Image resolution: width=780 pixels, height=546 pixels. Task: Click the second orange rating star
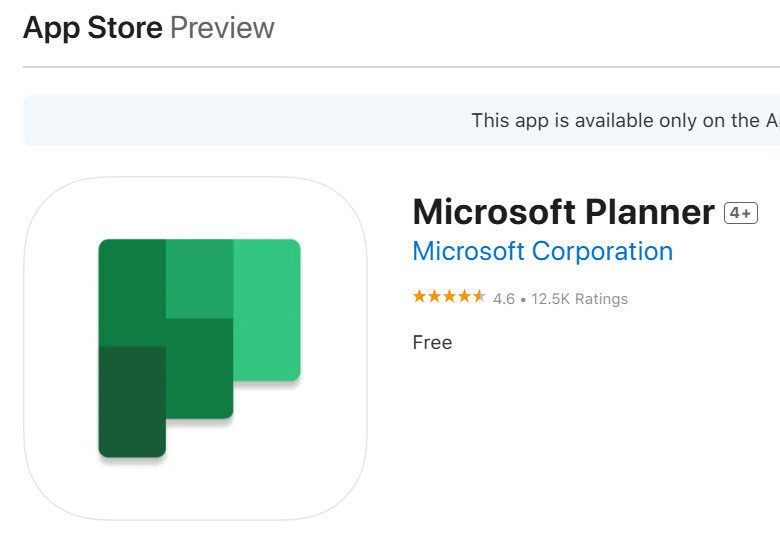[434, 297]
